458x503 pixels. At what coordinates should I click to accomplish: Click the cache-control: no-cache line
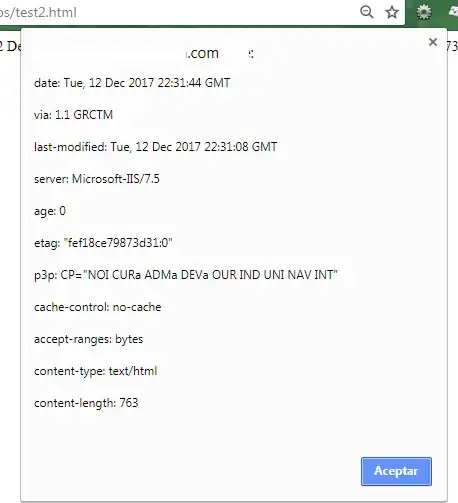pos(98,307)
